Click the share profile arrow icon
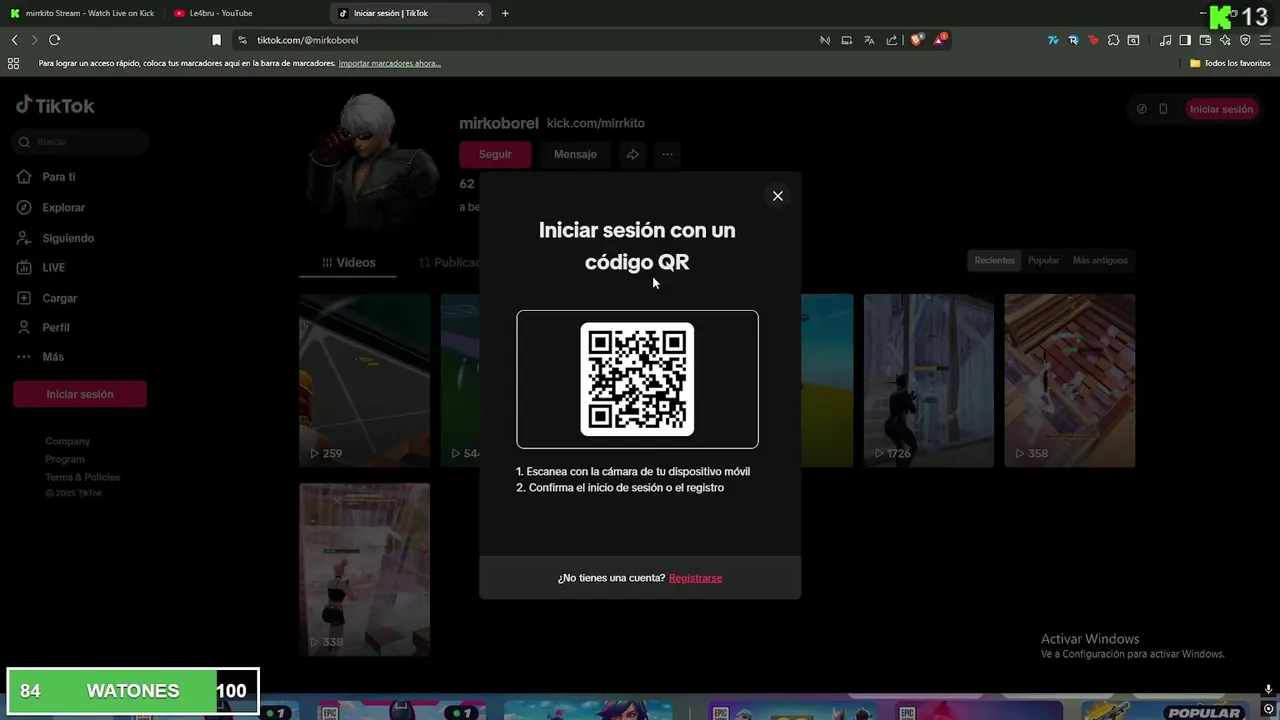This screenshot has height=720, width=1280. click(633, 154)
